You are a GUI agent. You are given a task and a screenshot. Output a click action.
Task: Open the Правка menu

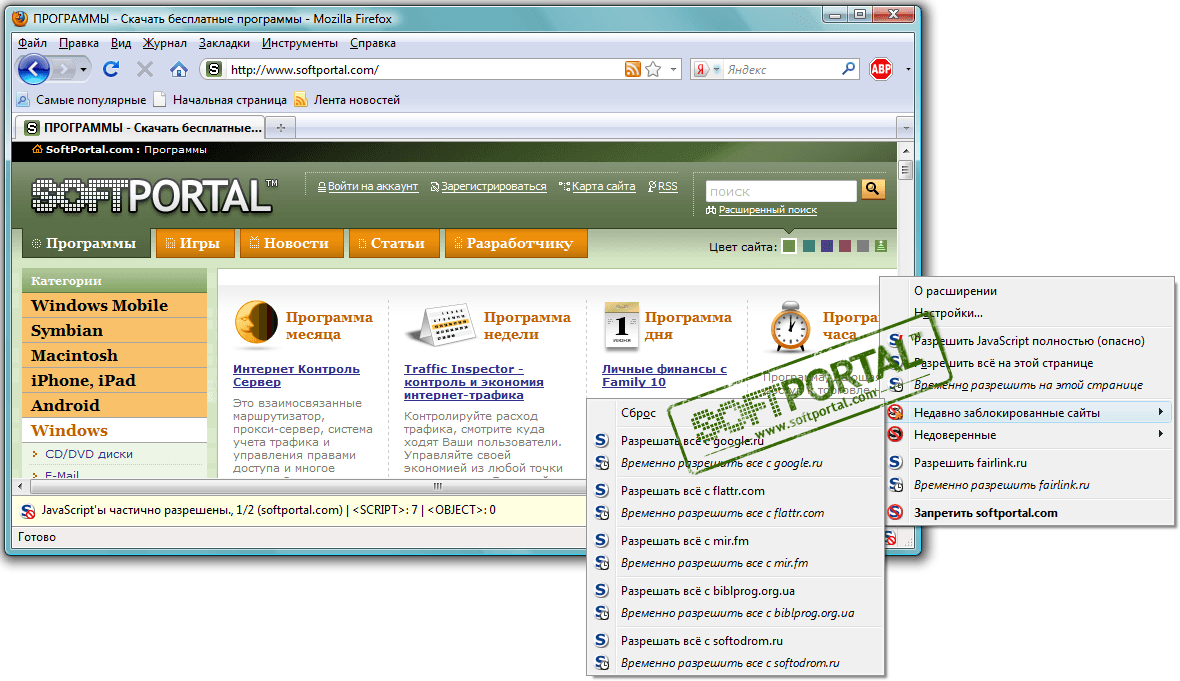point(78,43)
